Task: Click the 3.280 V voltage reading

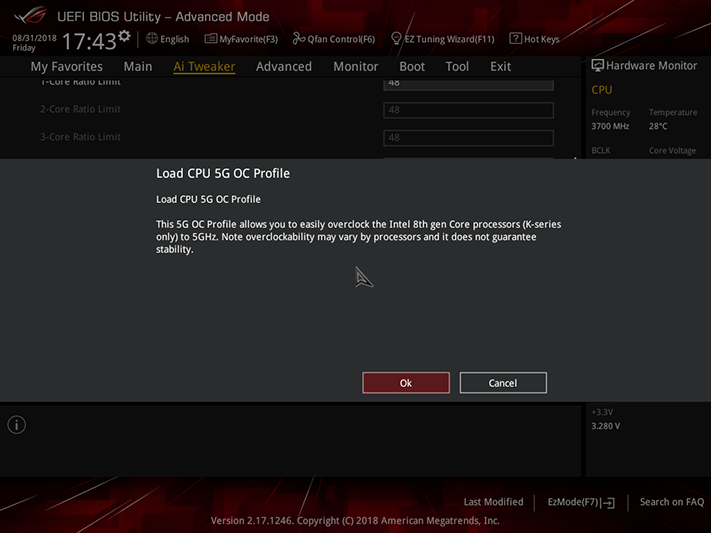Action: click(605, 426)
